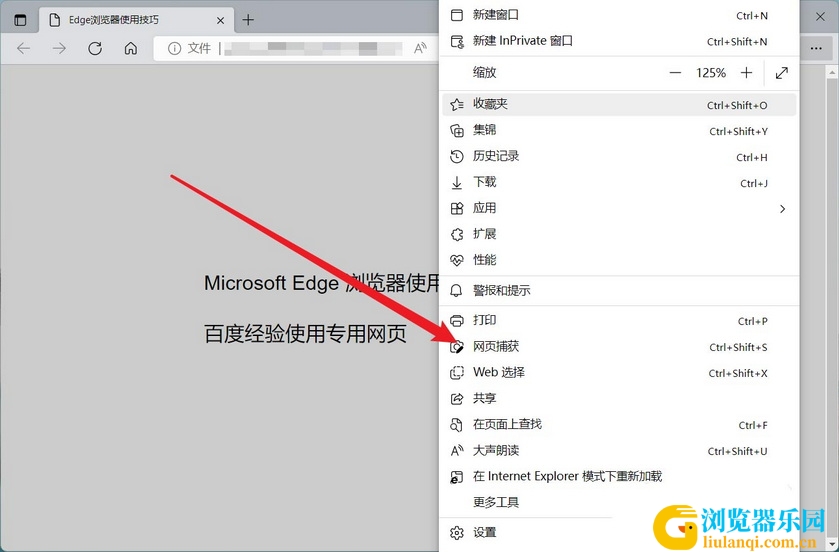Select 在页面上查找 find on page item
Screen dimensions: 839x552
pos(619,425)
